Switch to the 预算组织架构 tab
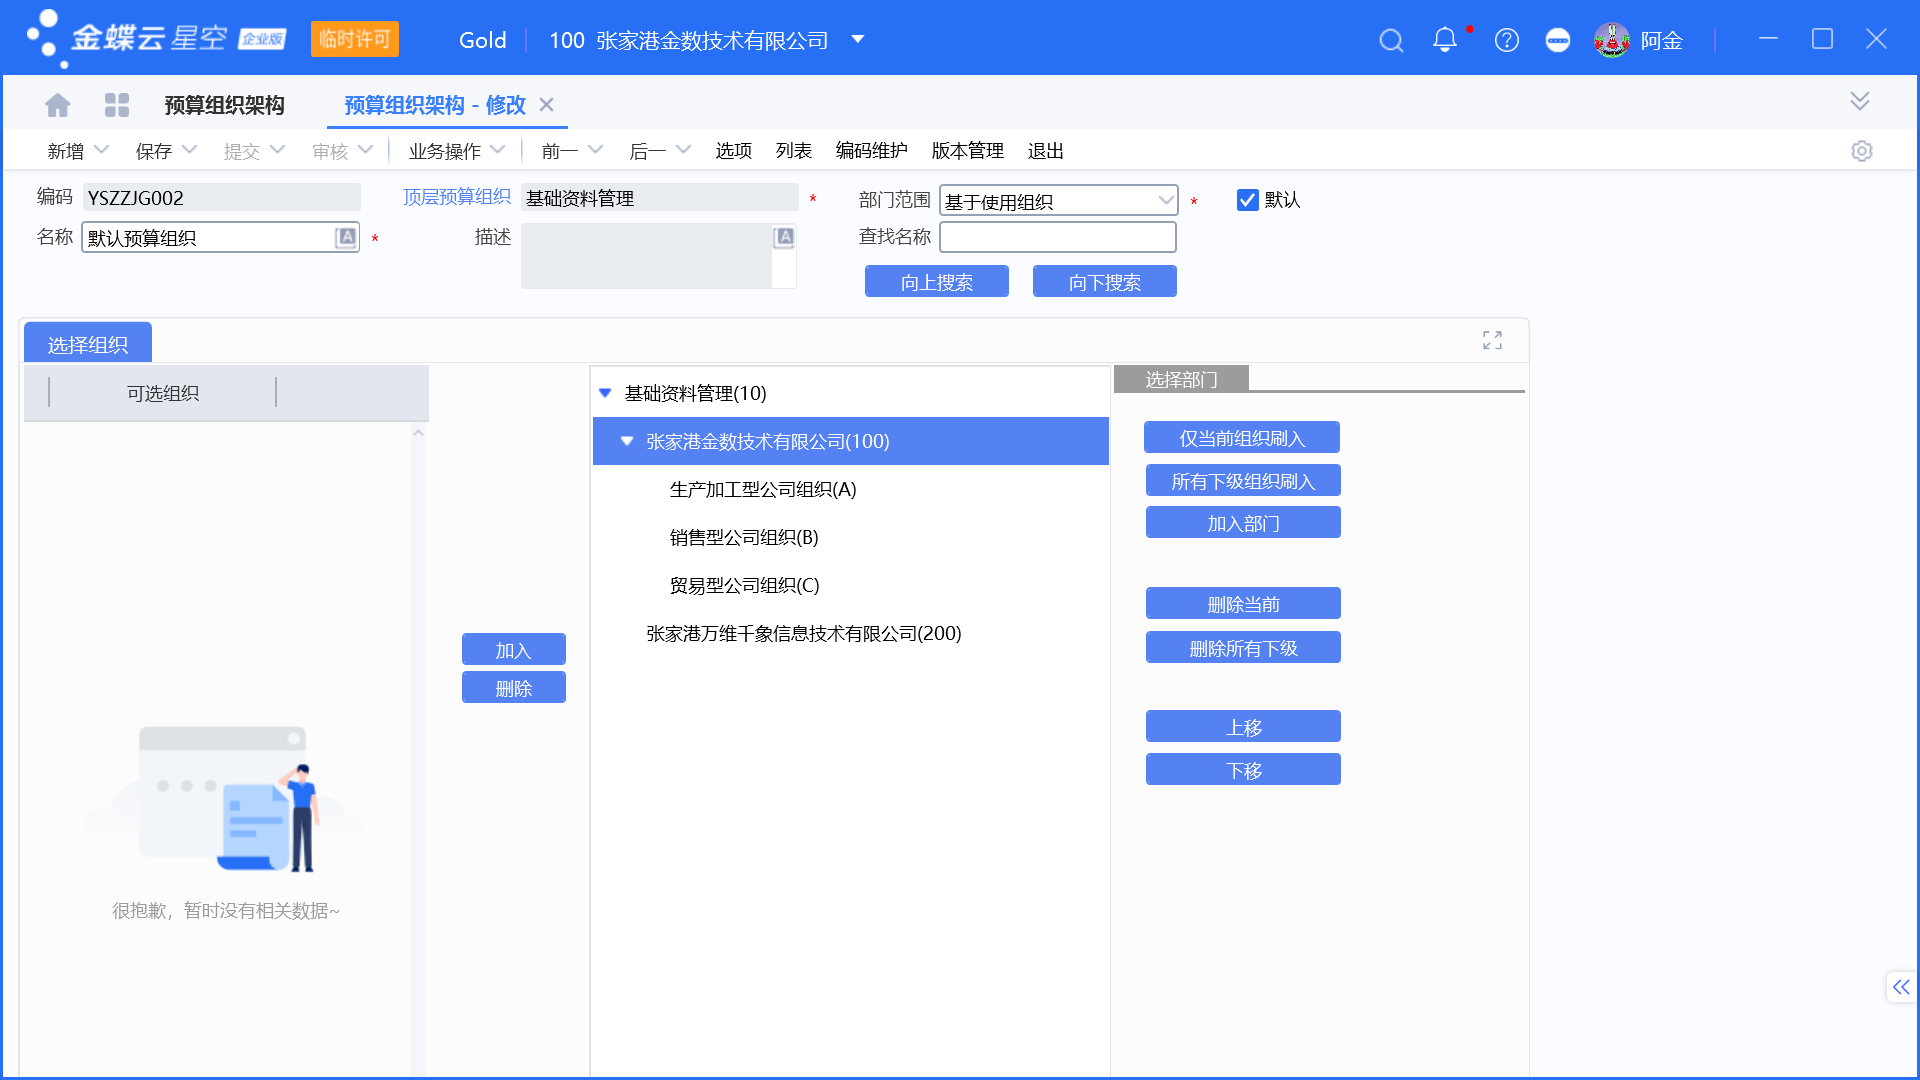 coord(224,104)
